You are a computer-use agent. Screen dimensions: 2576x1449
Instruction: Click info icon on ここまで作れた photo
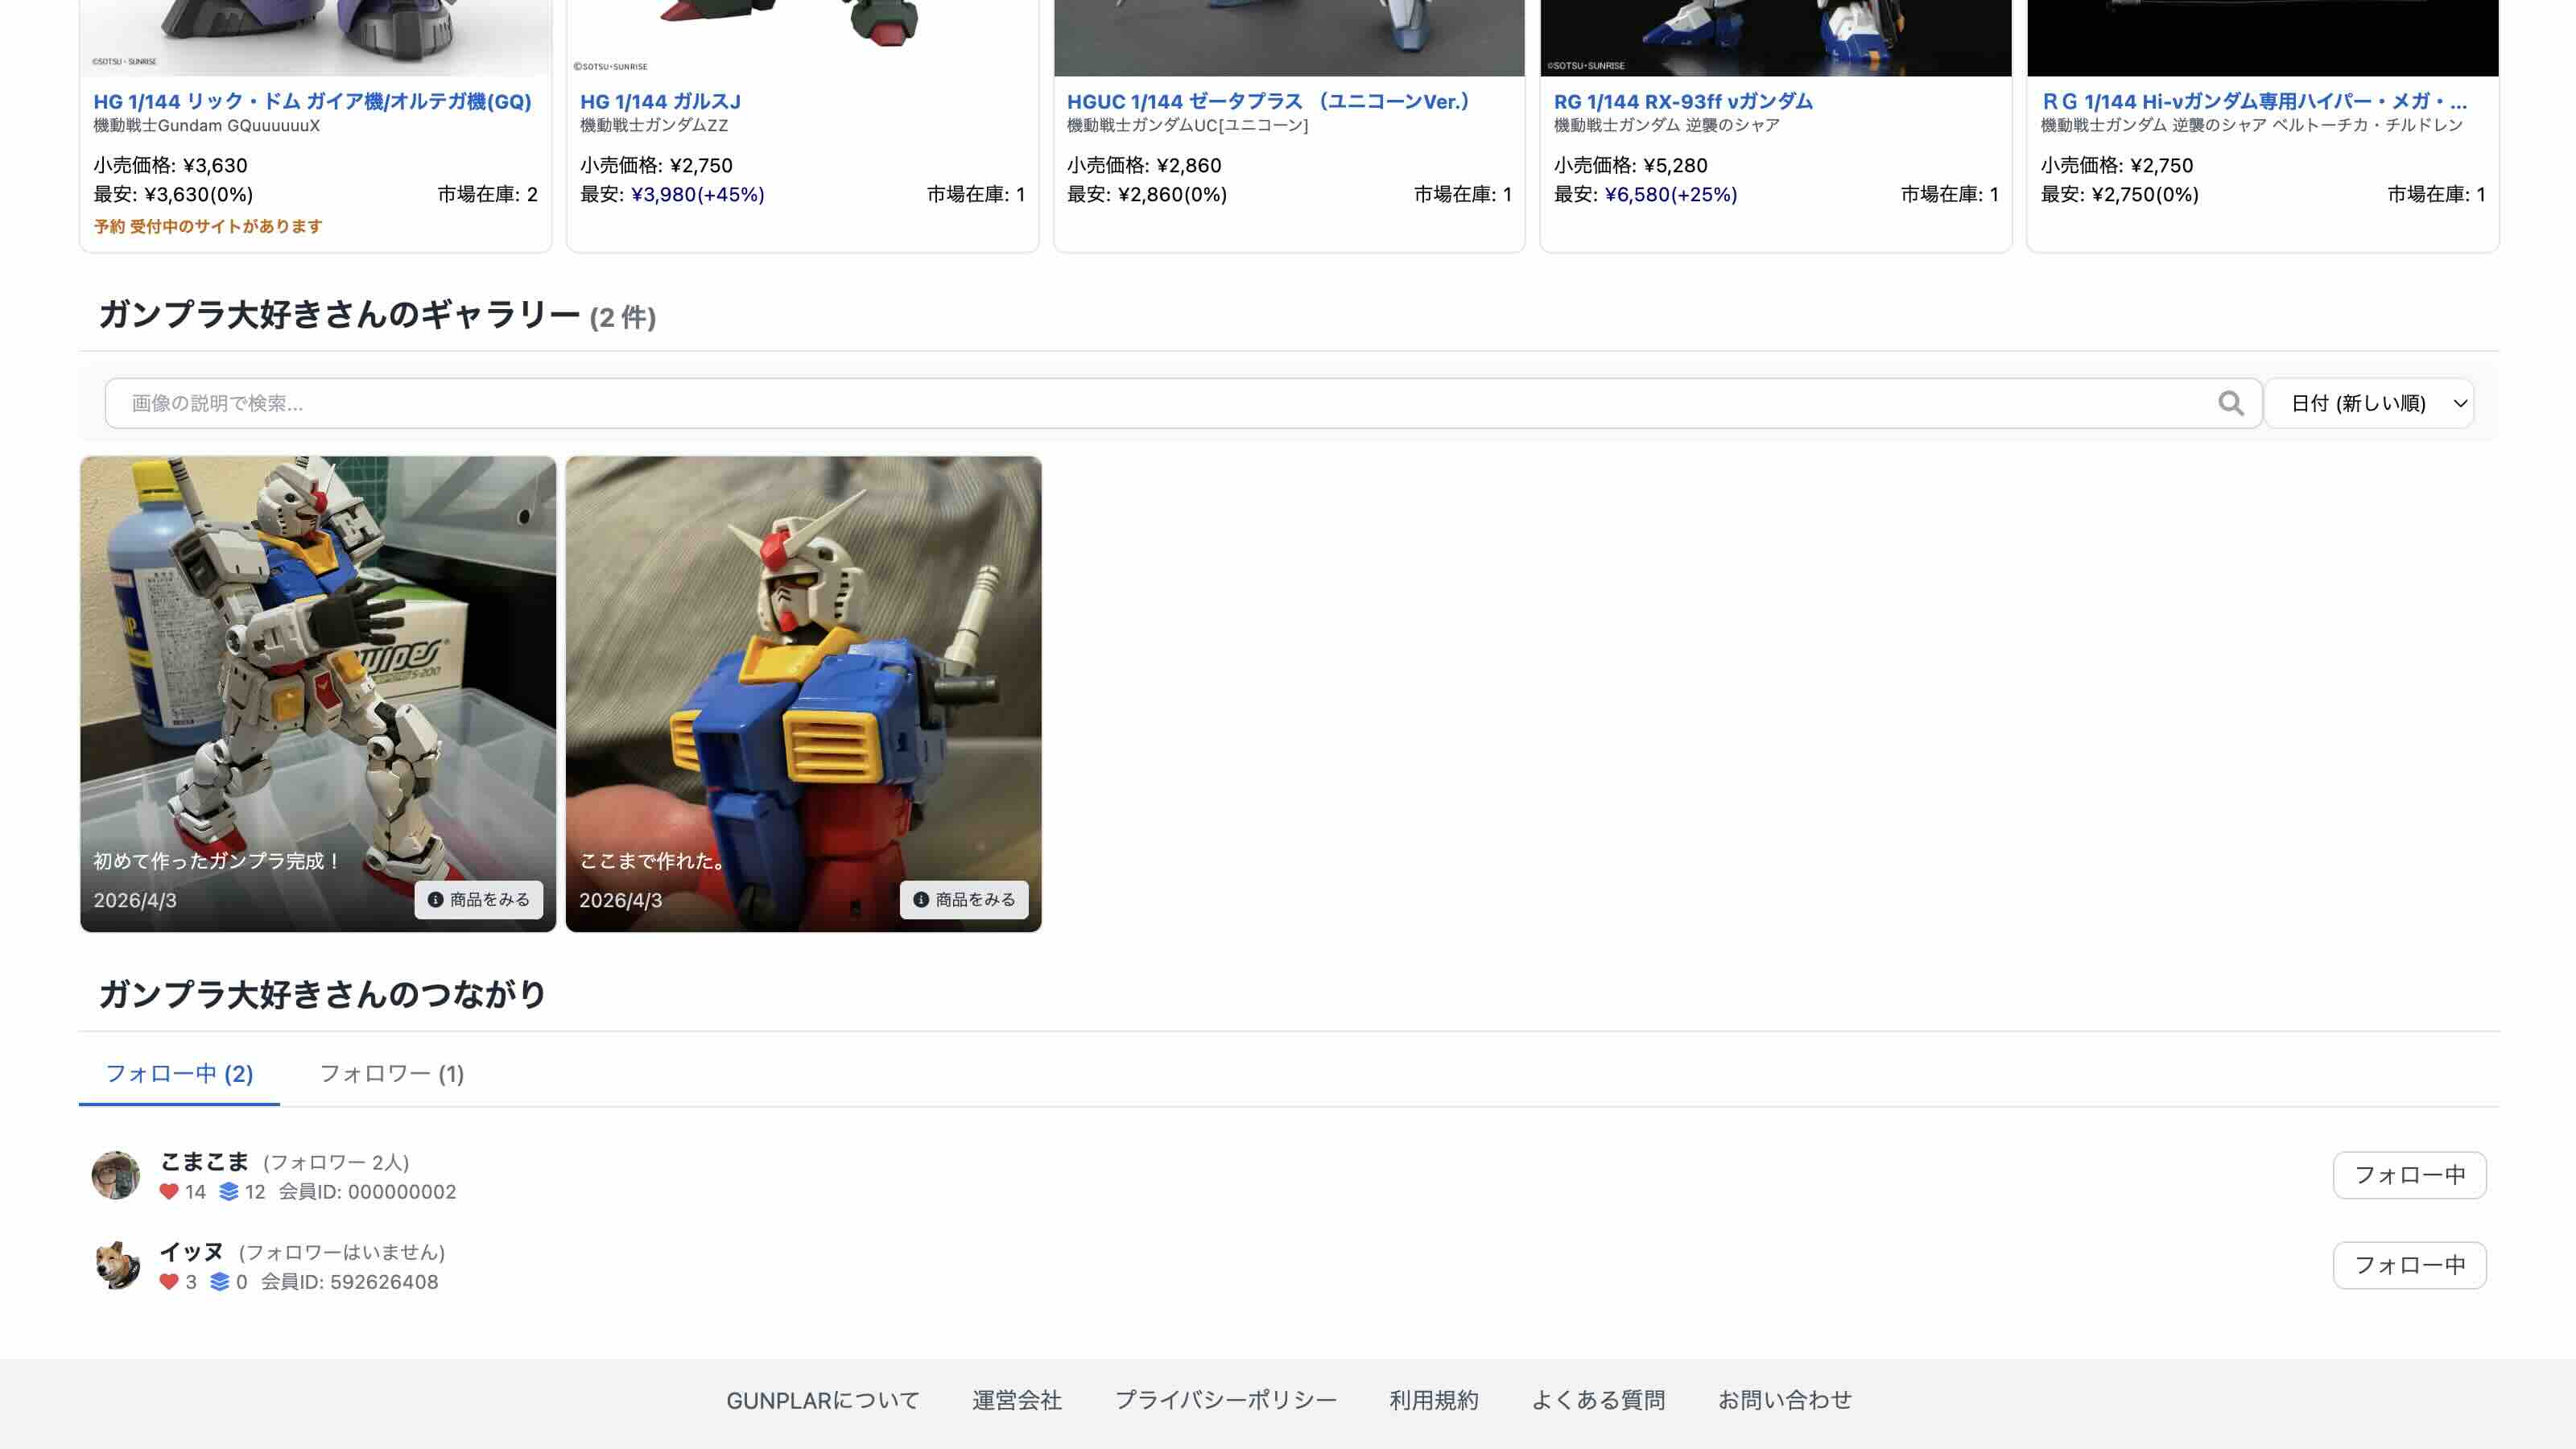tap(921, 900)
